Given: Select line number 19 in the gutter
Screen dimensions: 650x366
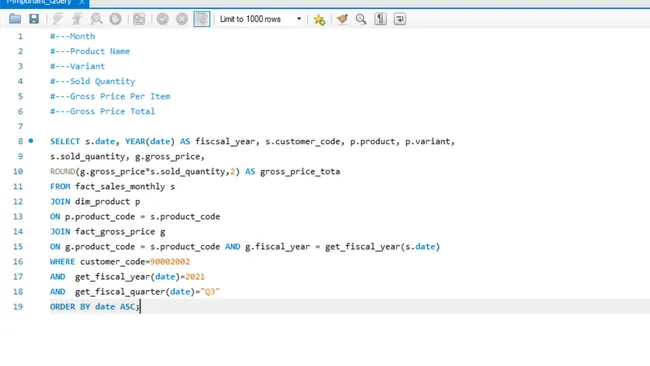Looking at the screenshot, I should pyautogui.click(x=18, y=306).
